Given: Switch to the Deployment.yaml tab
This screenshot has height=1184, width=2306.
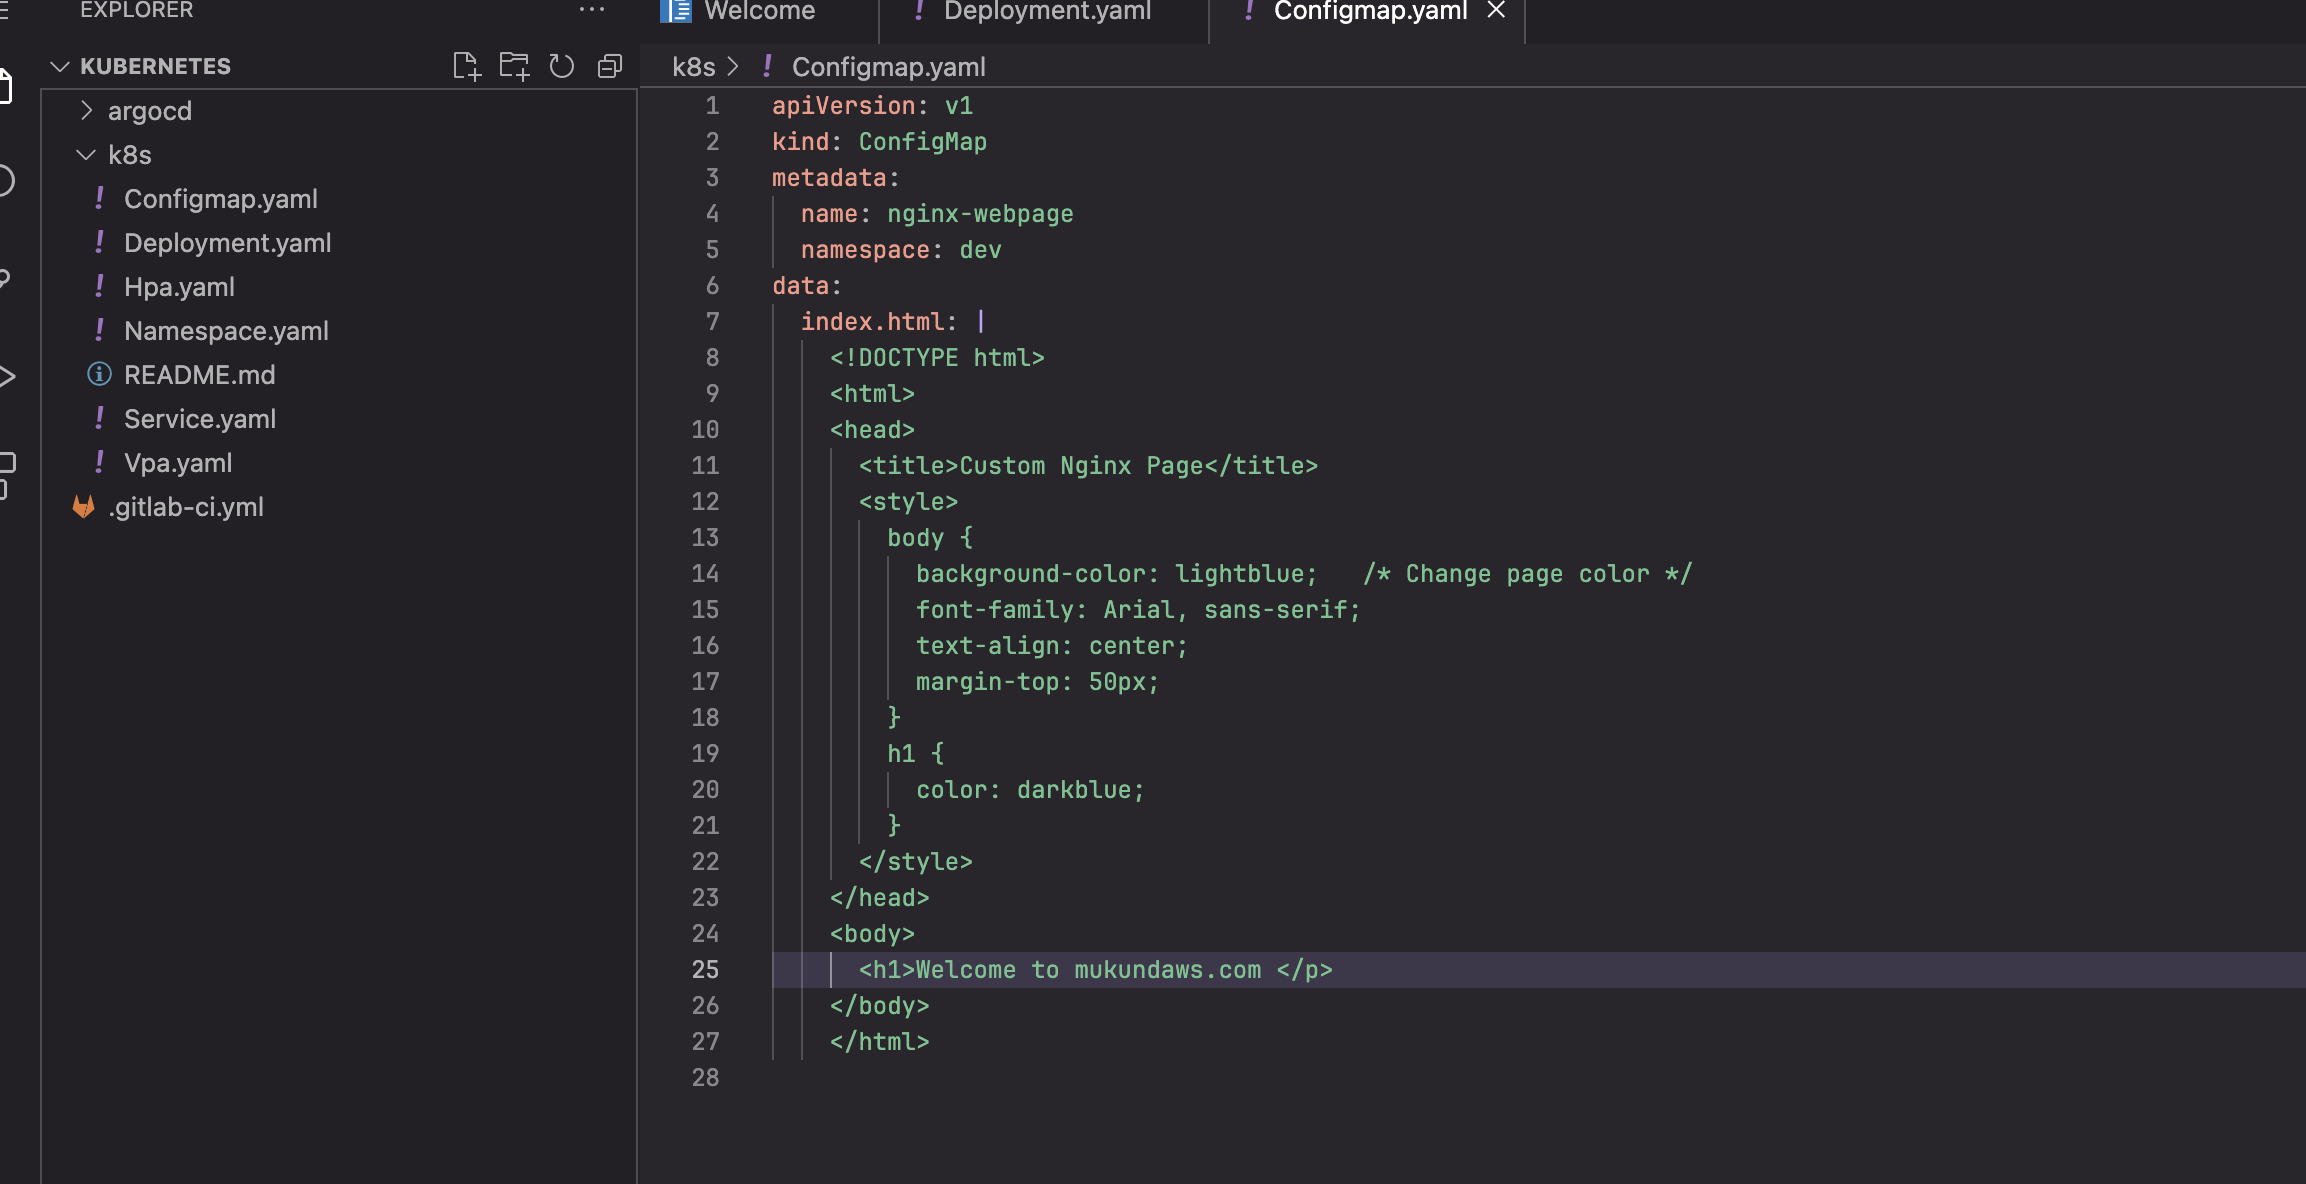Looking at the screenshot, I should [x=1046, y=11].
